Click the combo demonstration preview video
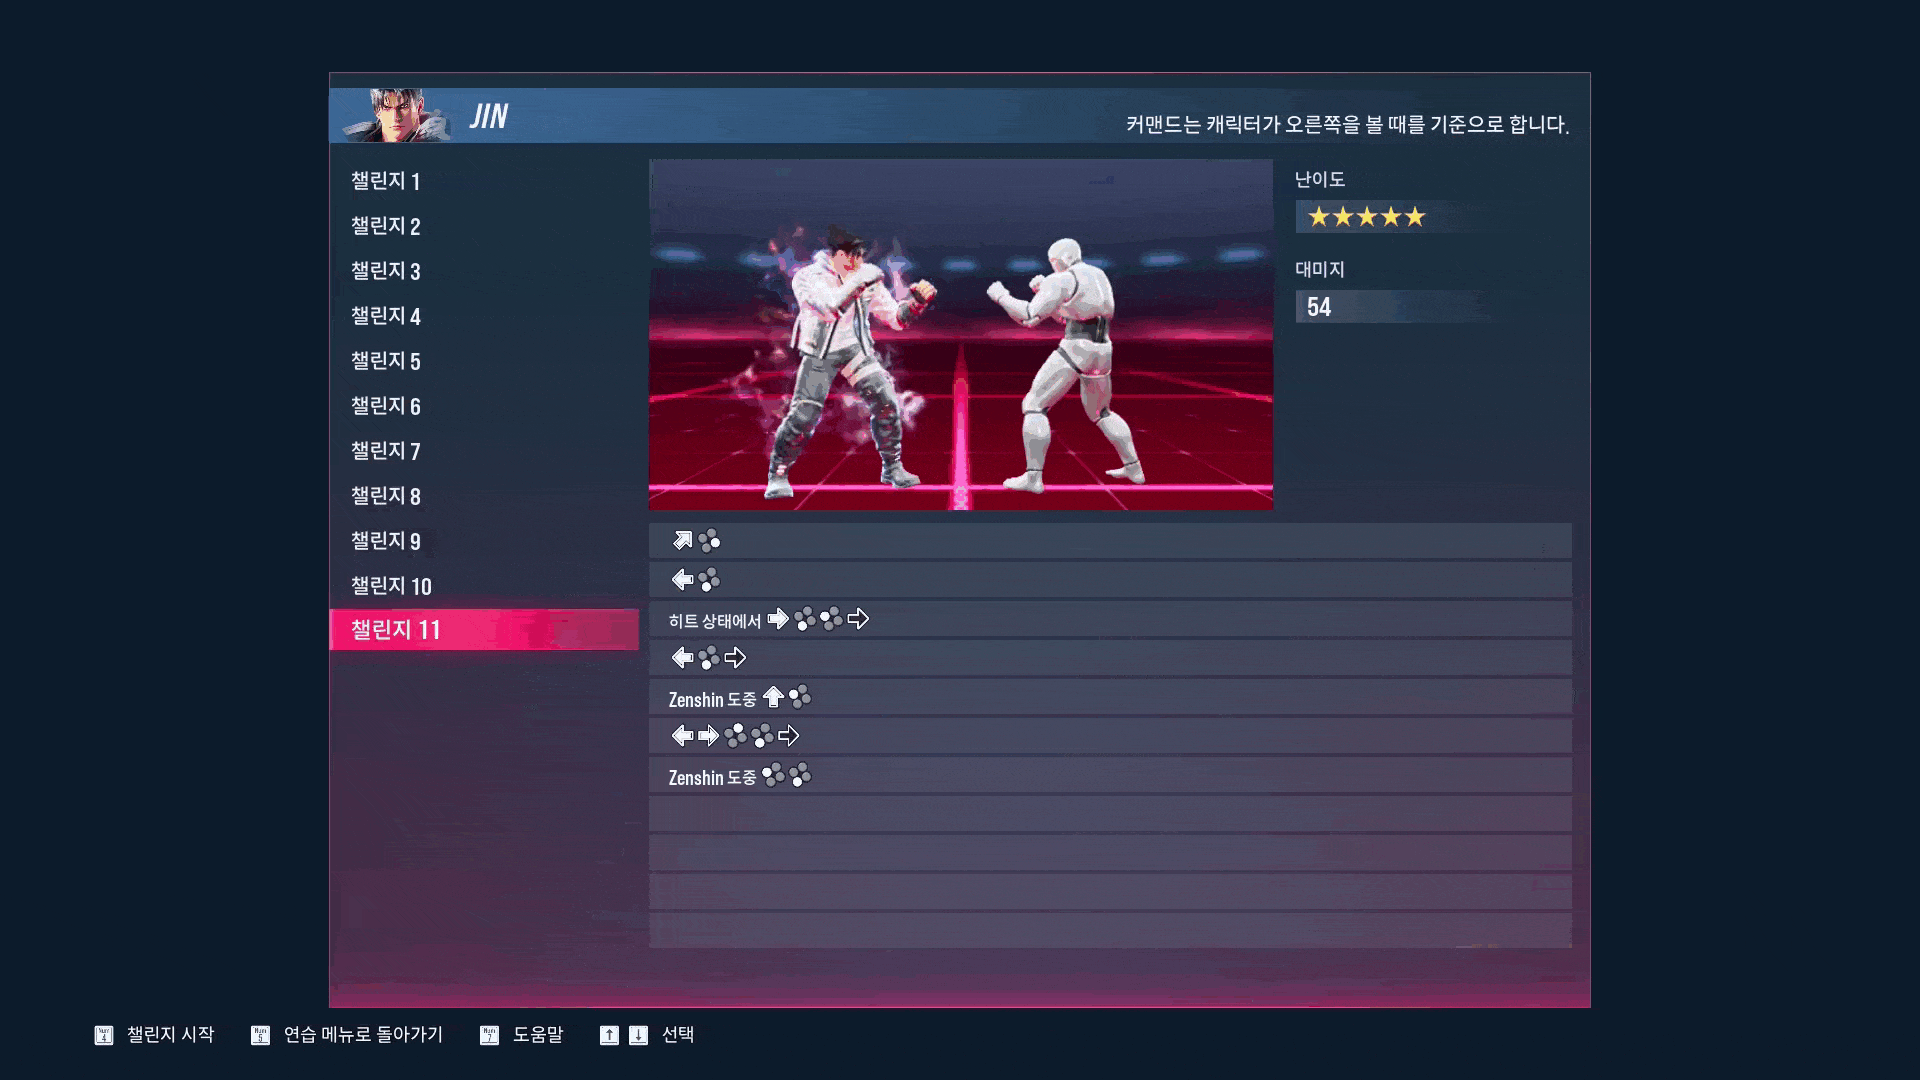 point(960,335)
